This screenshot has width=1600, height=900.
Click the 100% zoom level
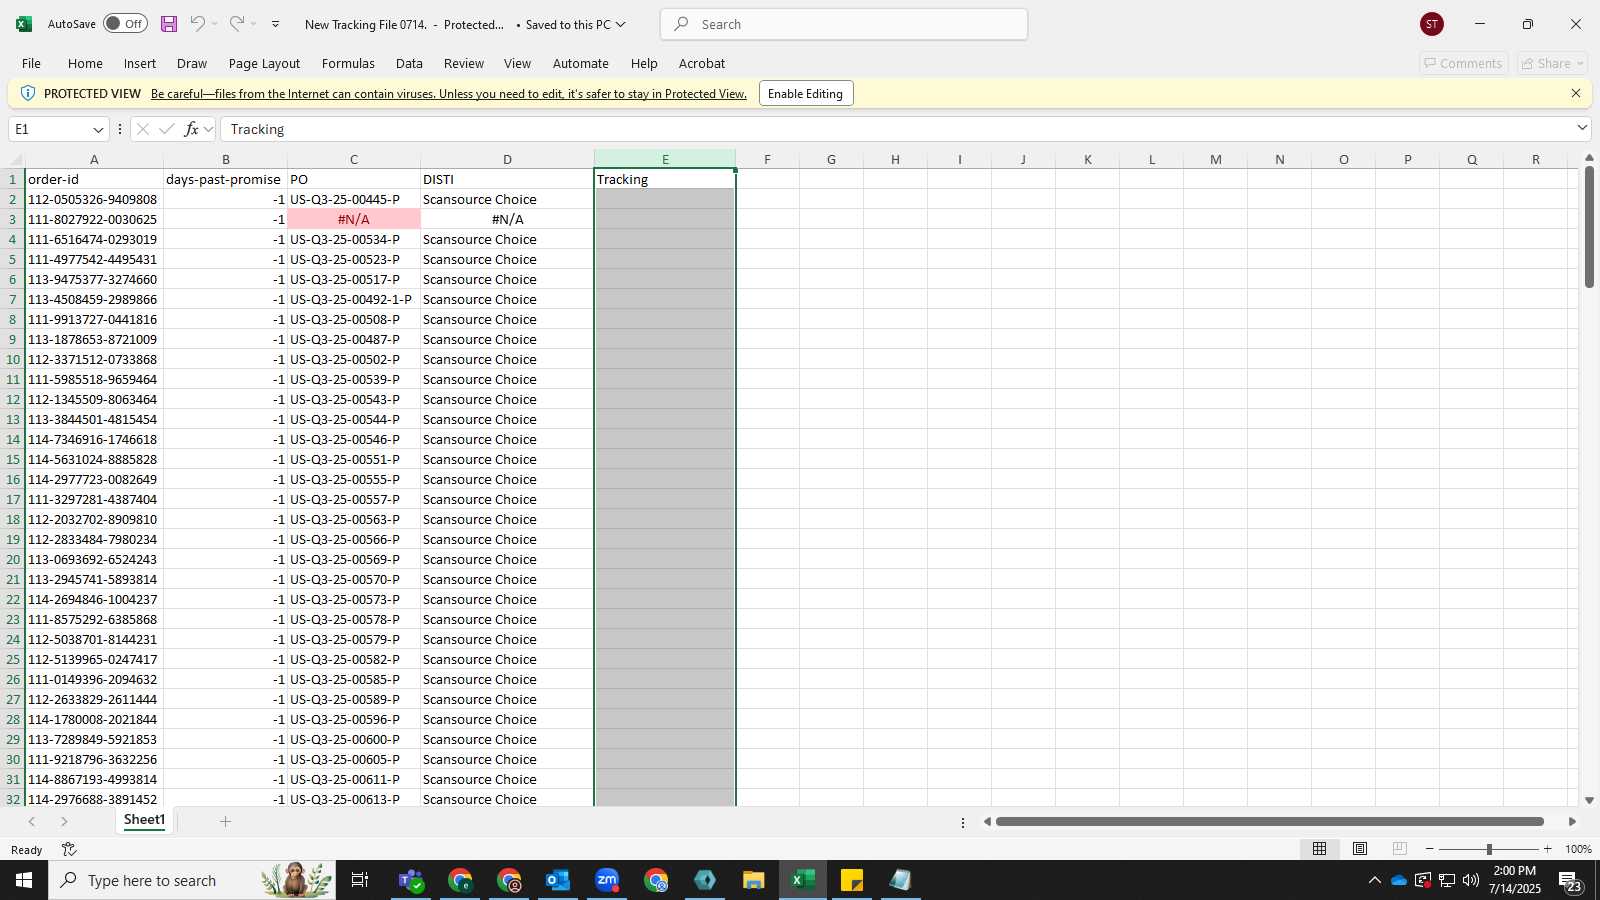1578,849
